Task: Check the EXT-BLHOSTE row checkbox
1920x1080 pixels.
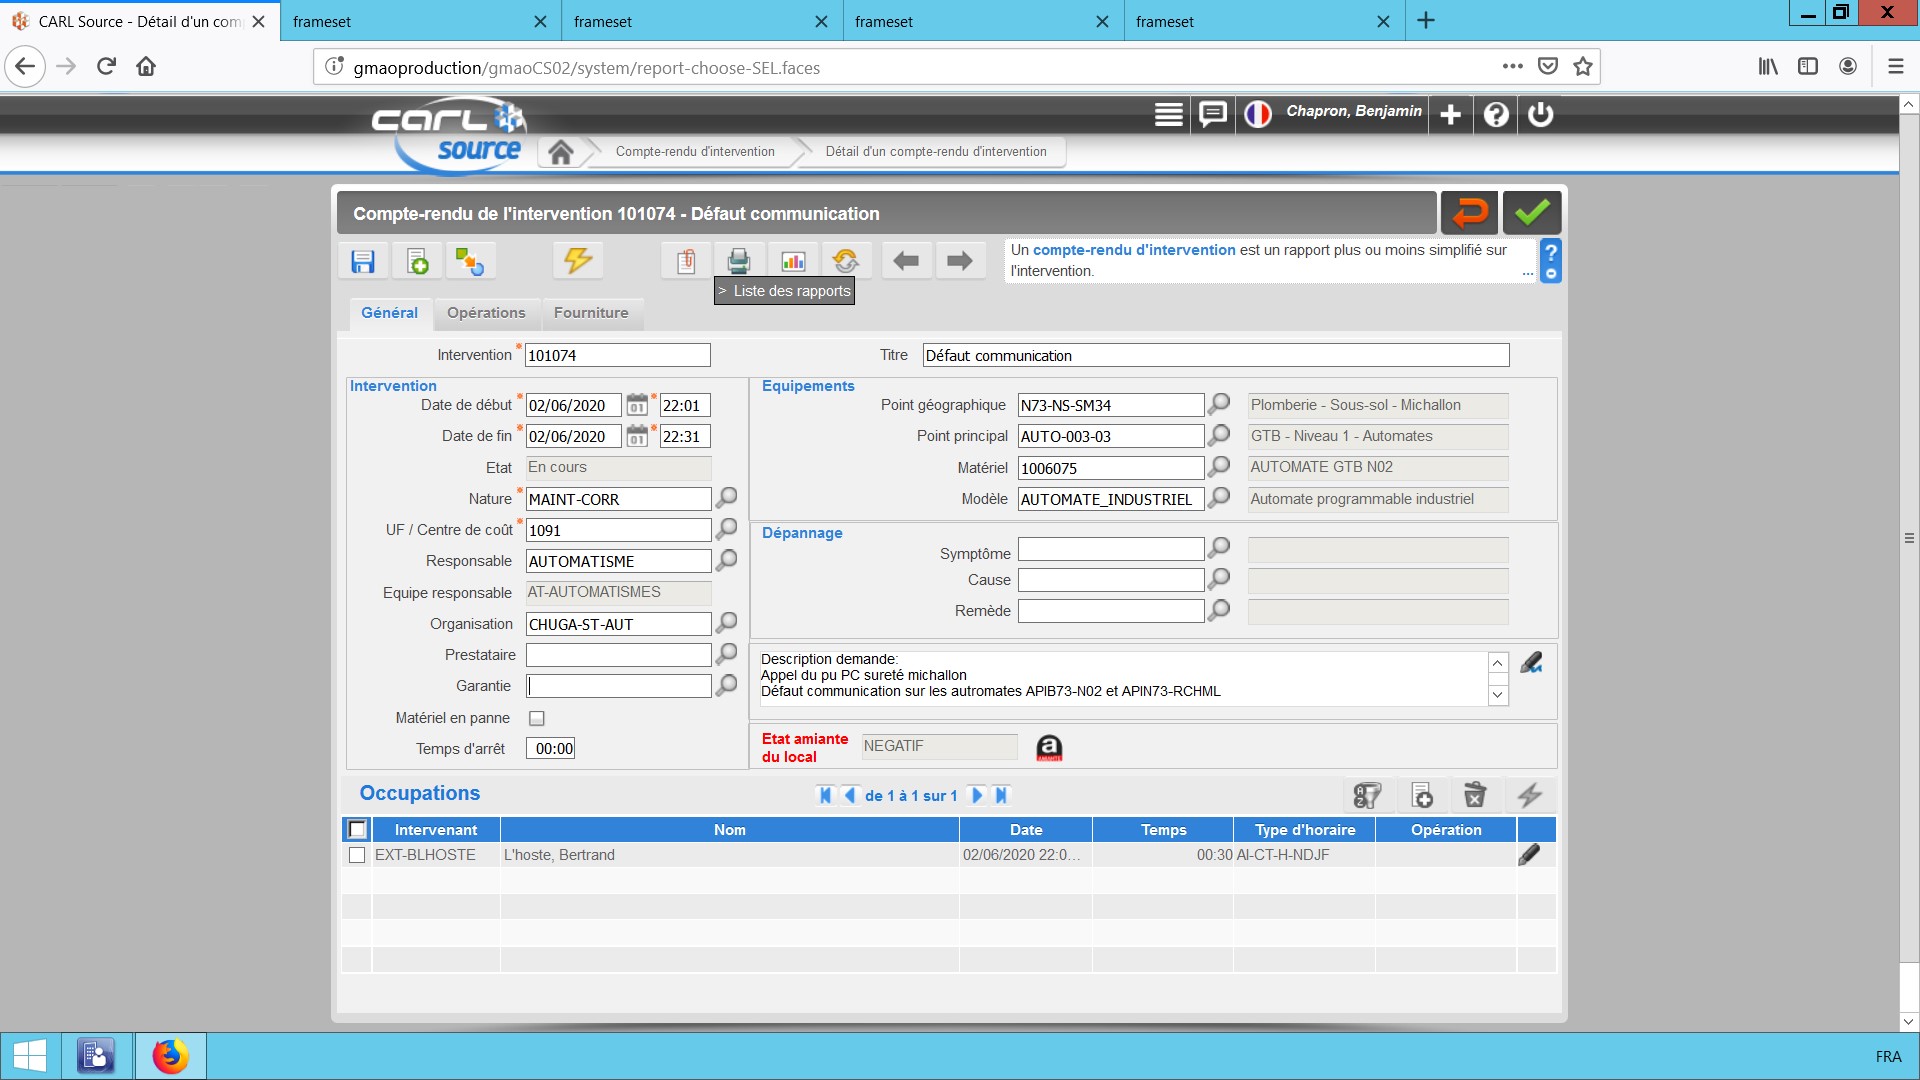Action: [357, 856]
